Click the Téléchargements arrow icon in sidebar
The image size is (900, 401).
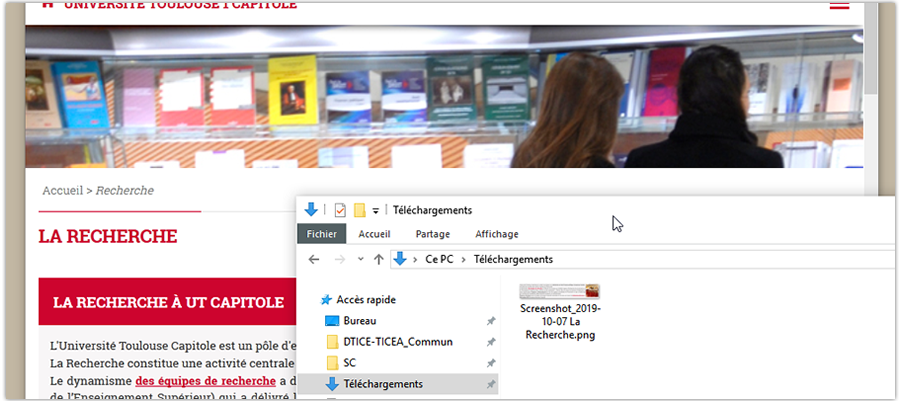[x=332, y=384]
